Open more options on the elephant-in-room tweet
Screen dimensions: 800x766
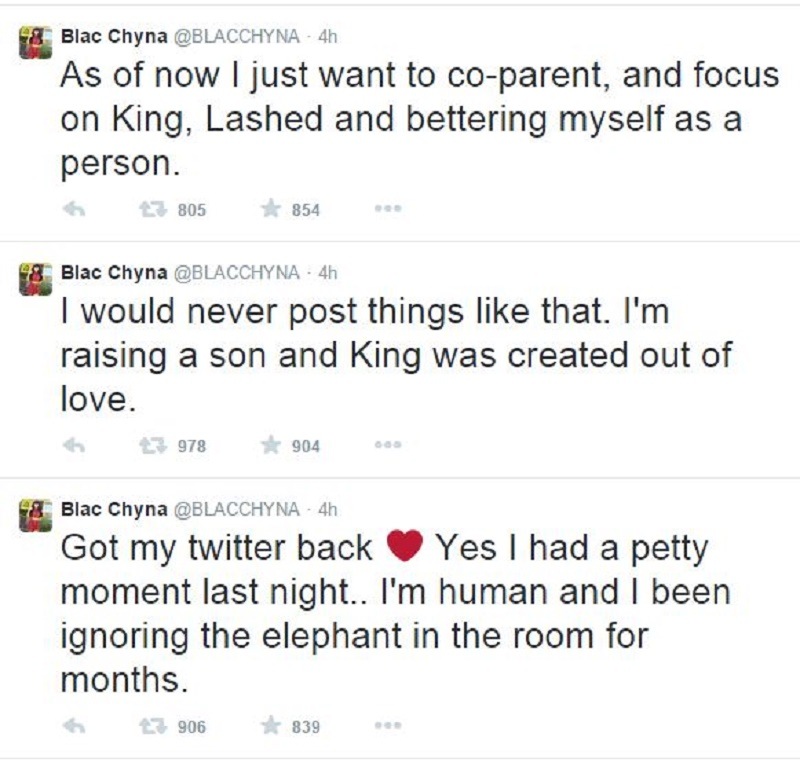[388, 725]
